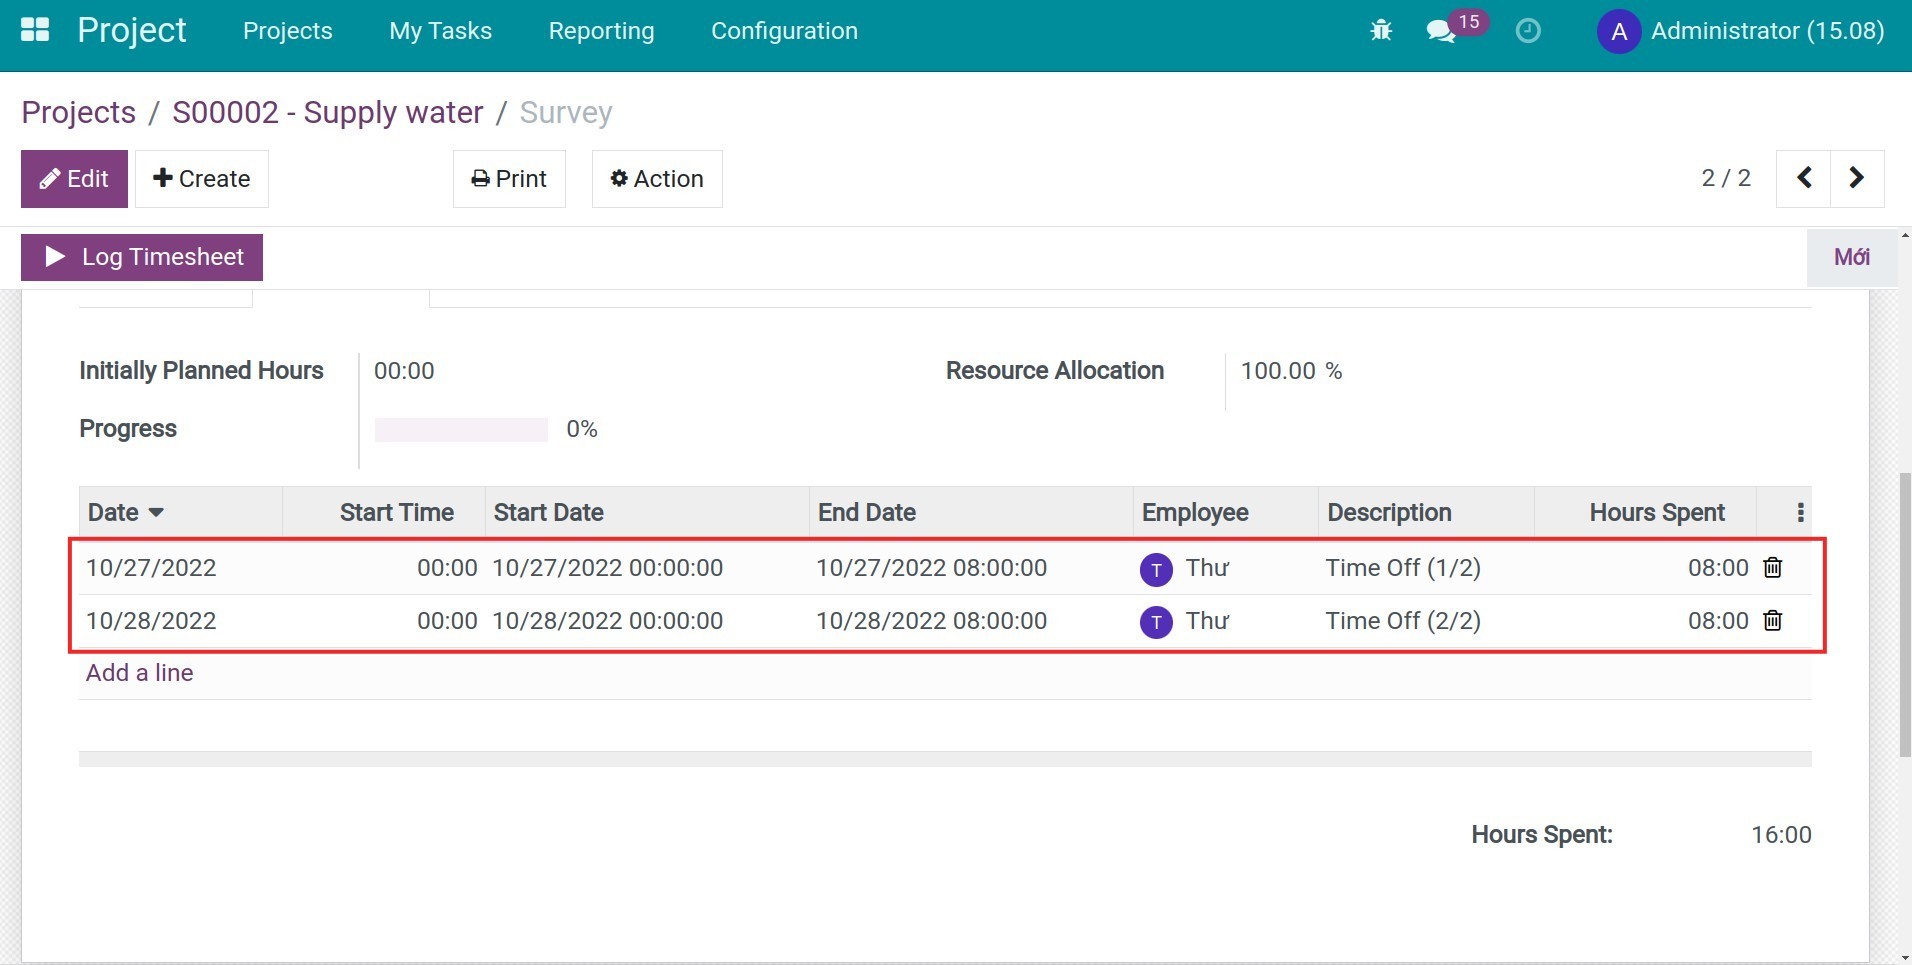Image resolution: width=1912 pixels, height=965 pixels.
Task: Open the Action gear menu
Action: (x=656, y=178)
